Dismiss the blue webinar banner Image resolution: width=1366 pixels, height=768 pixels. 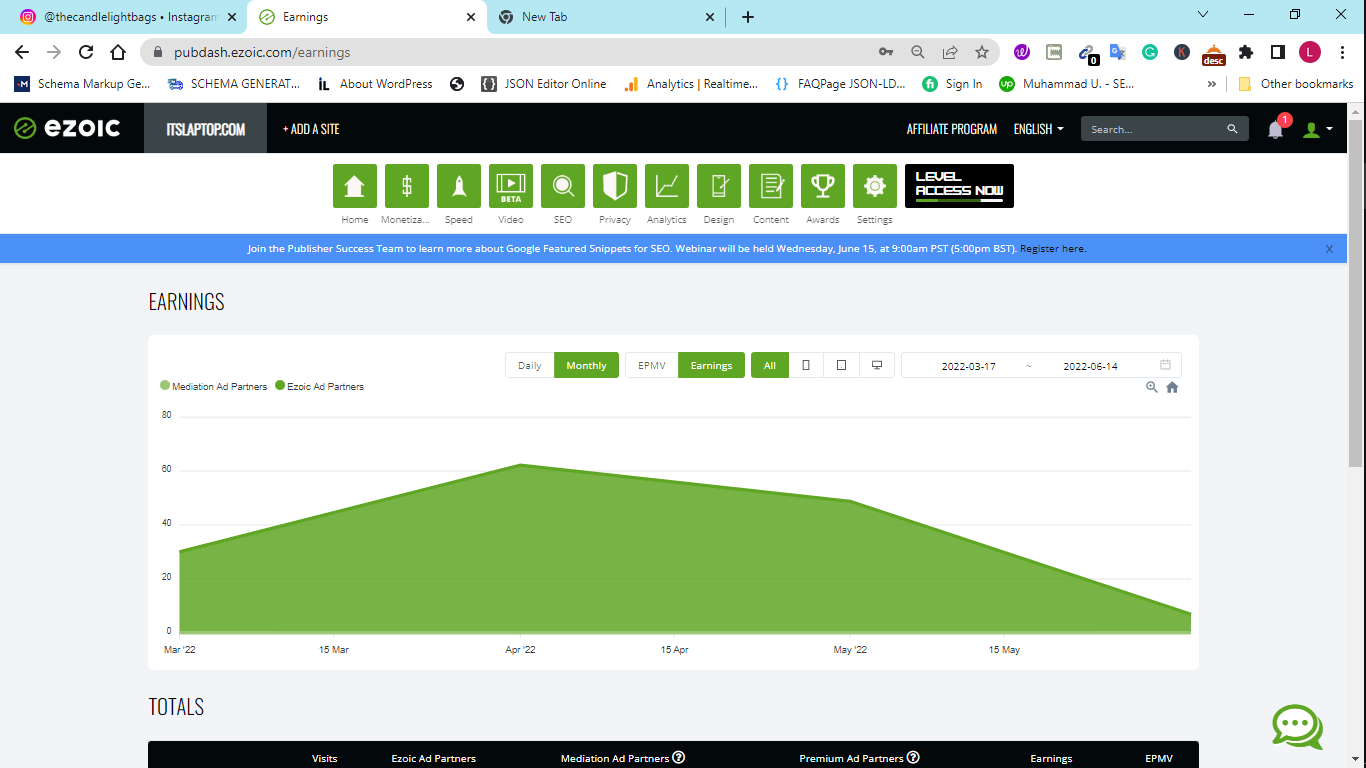tap(1329, 249)
